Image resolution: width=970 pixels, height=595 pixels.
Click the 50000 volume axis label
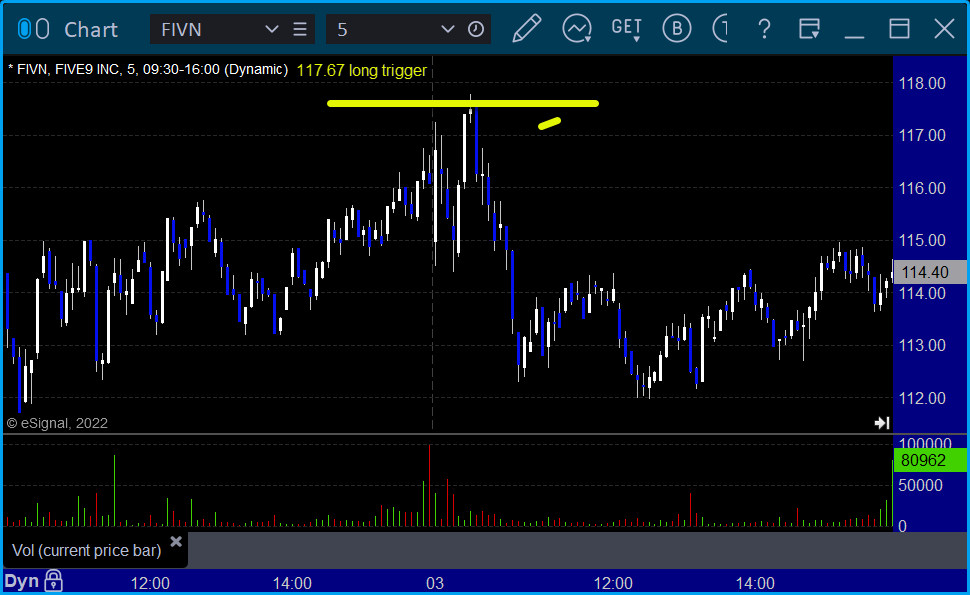[920, 486]
